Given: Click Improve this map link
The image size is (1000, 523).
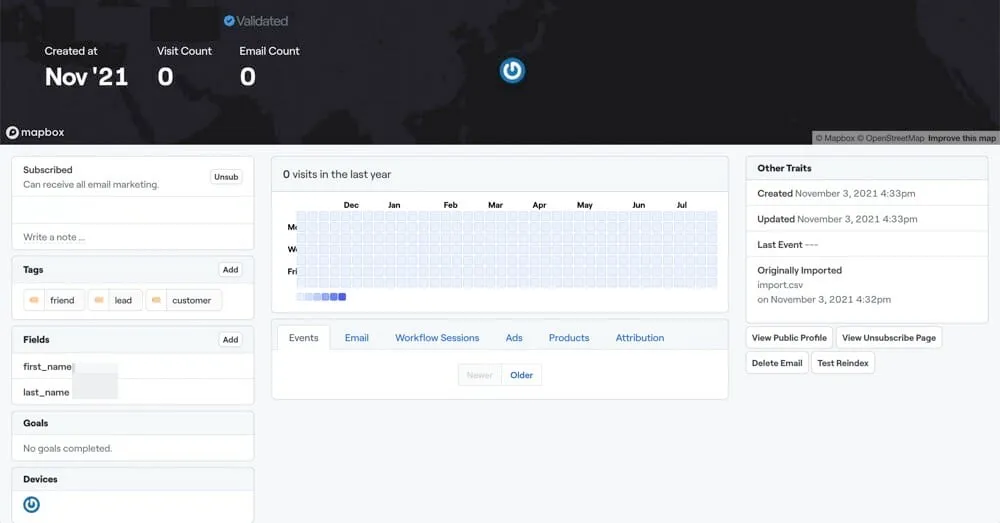Looking at the screenshot, I should coord(962,138).
